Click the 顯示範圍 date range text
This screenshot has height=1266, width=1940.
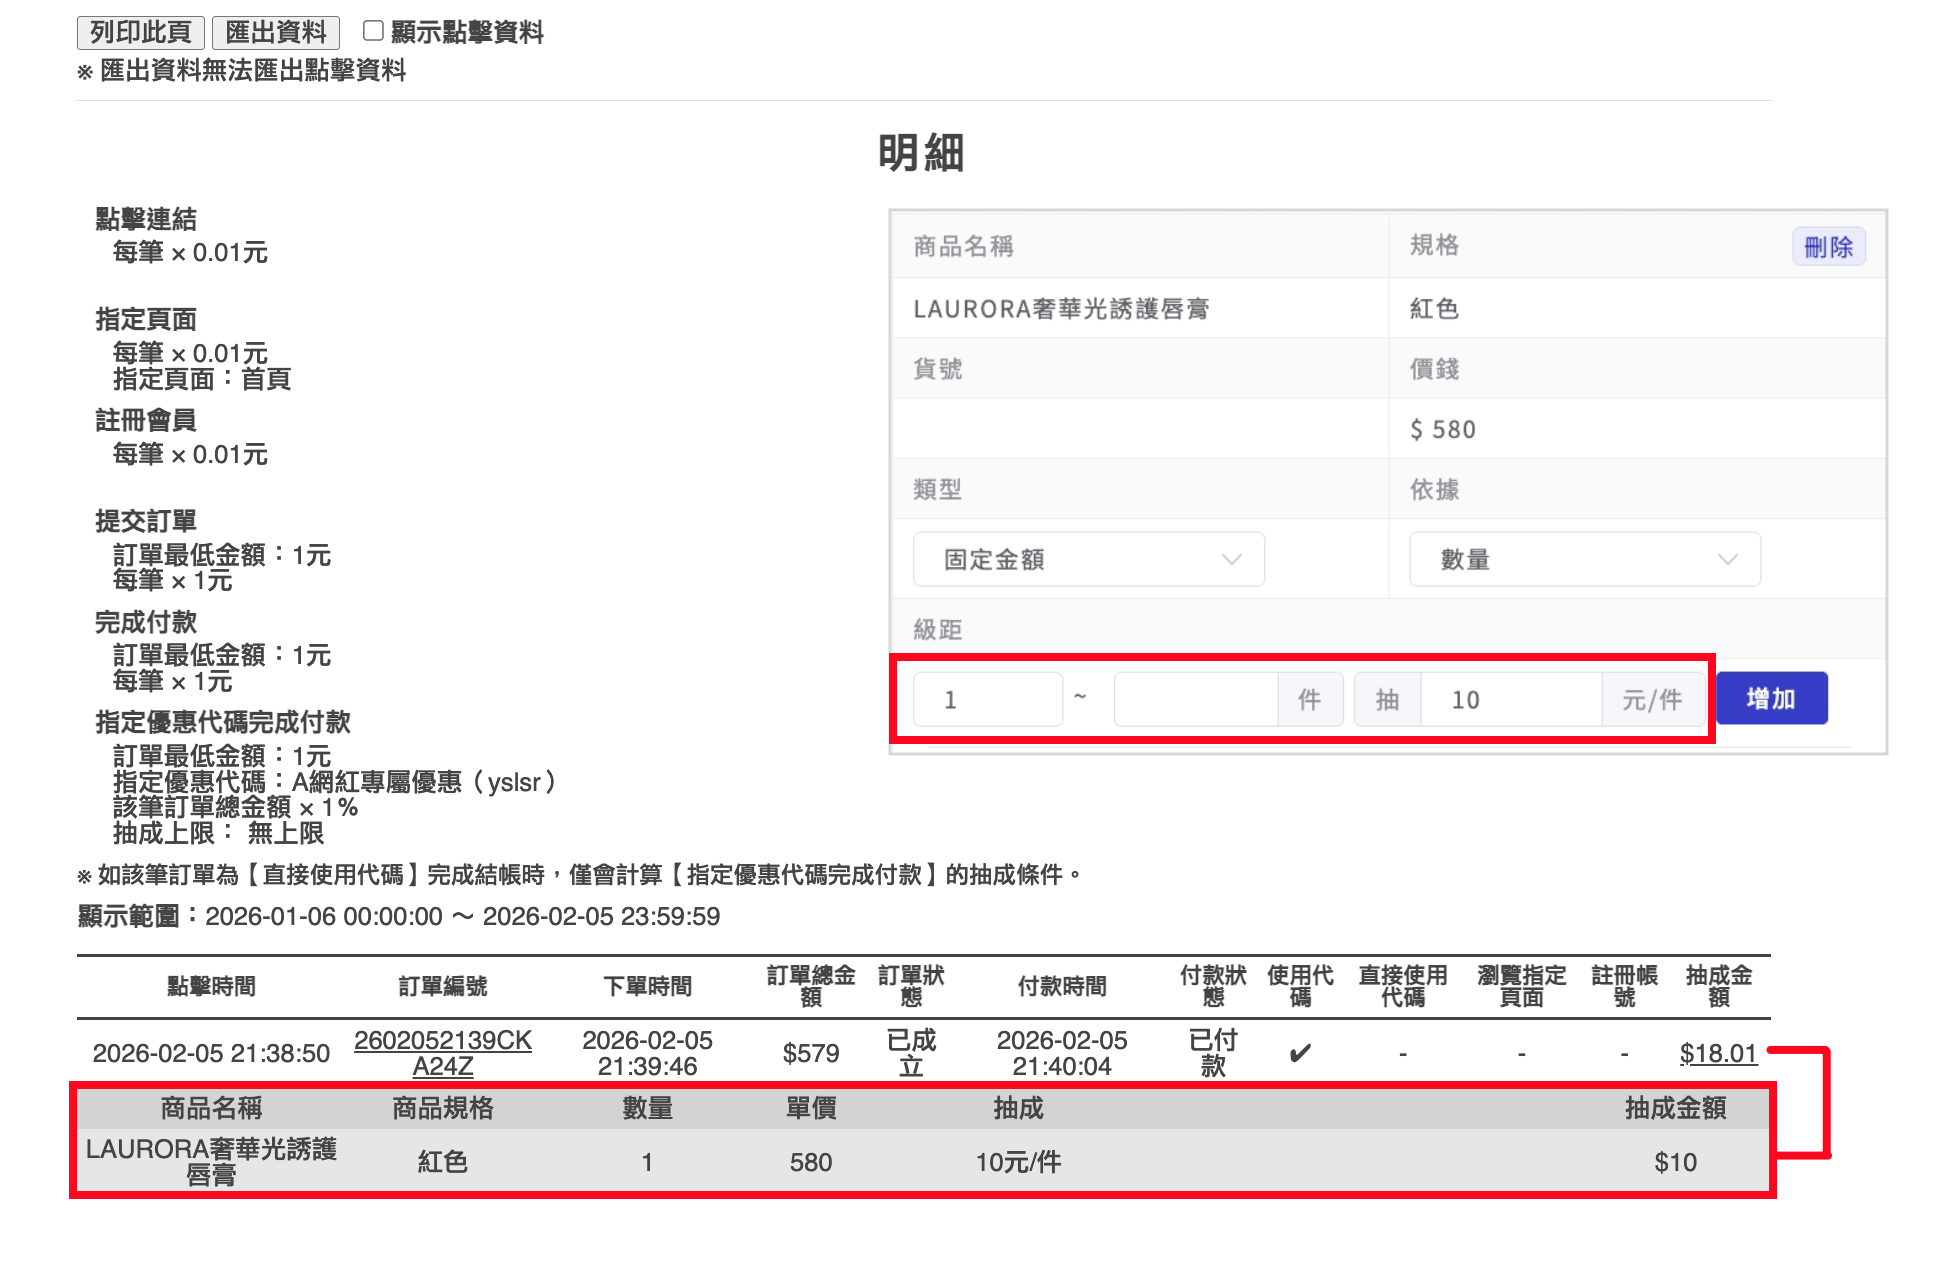tap(399, 916)
